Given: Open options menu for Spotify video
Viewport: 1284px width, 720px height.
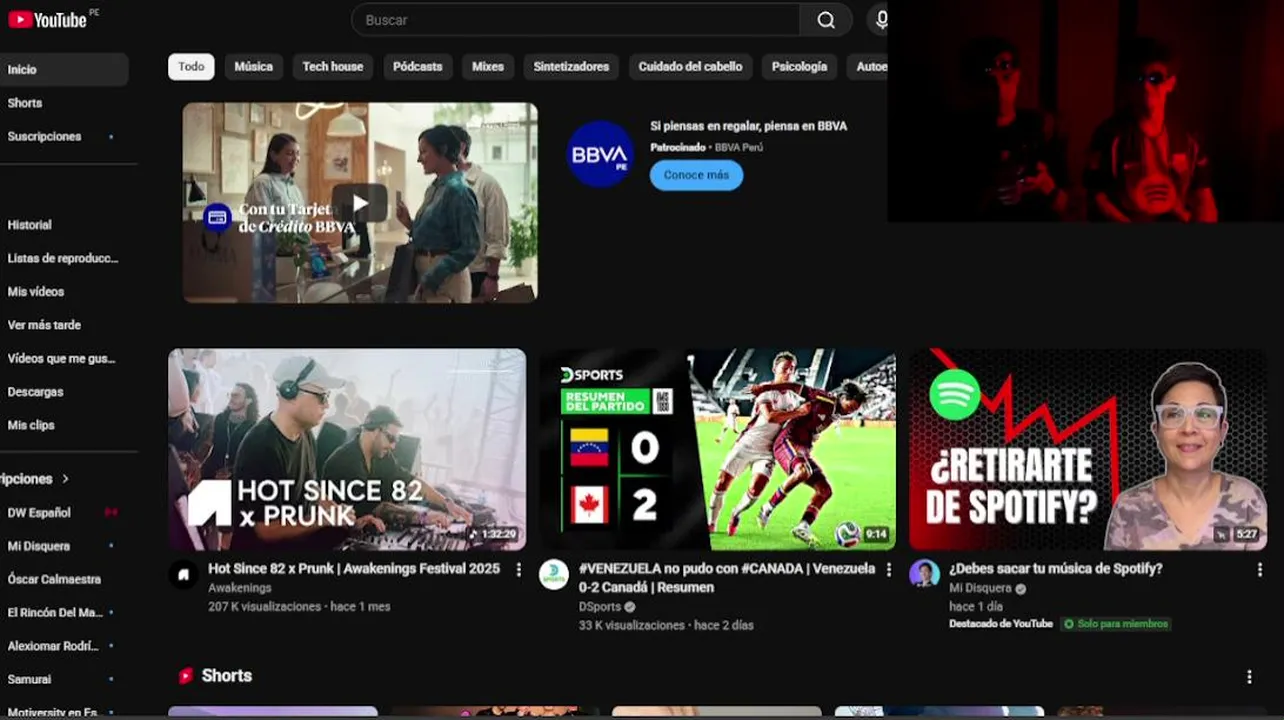Looking at the screenshot, I should tap(1259, 569).
